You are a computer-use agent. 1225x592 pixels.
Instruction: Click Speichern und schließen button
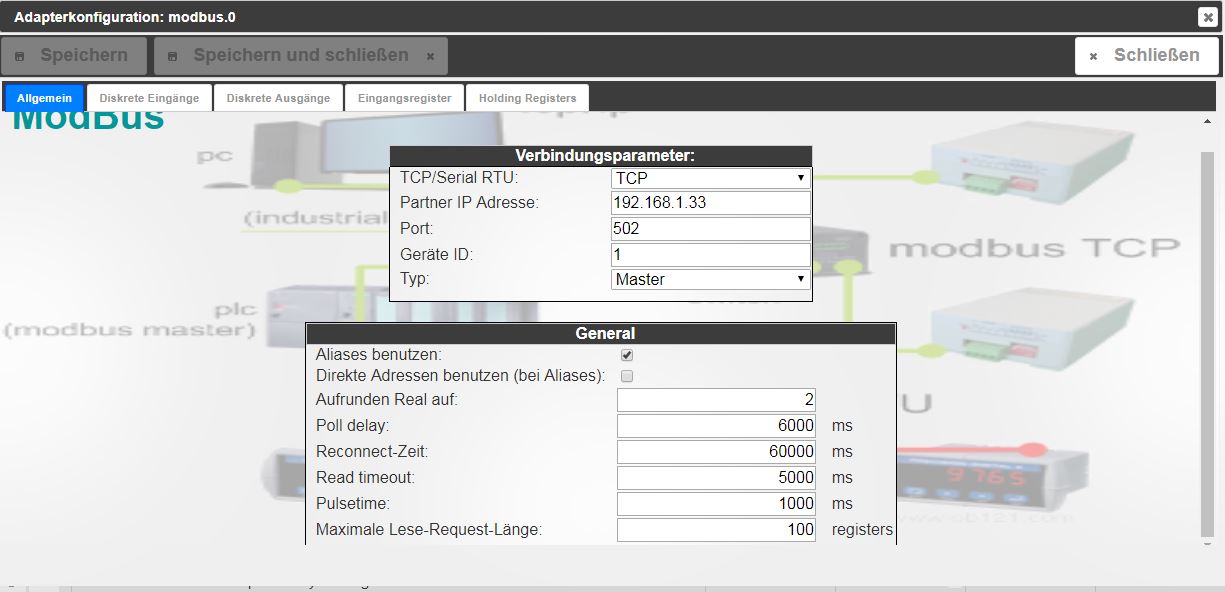(x=301, y=56)
